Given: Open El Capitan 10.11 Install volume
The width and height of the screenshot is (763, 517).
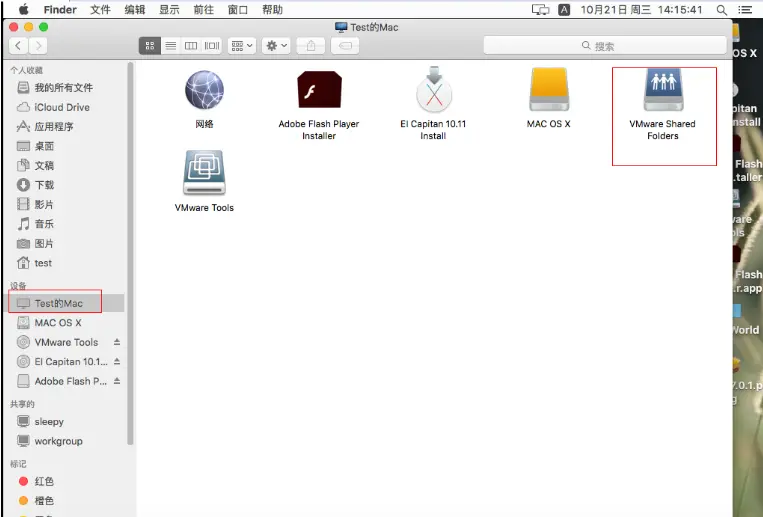Looking at the screenshot, I should [x=434, y=90].
